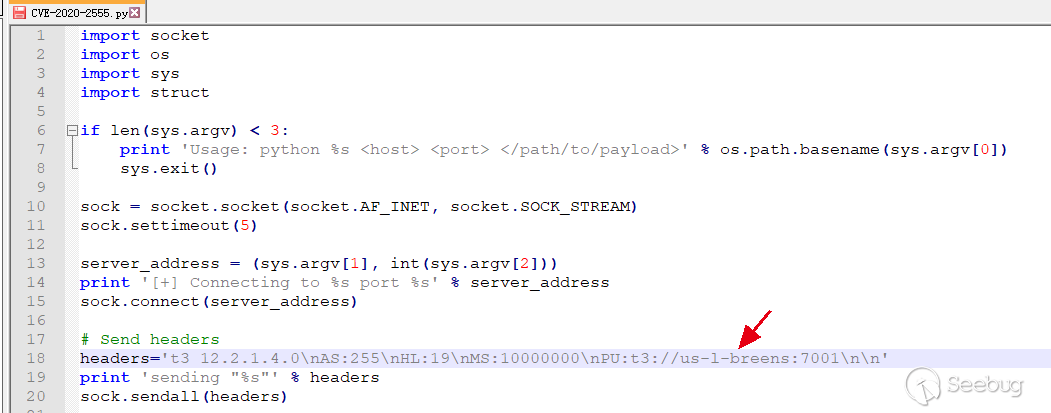This screenshot has height=413, width=1051.
Task: Click the 'sock.sendall(headers)' line
Action: click(184, 397)
